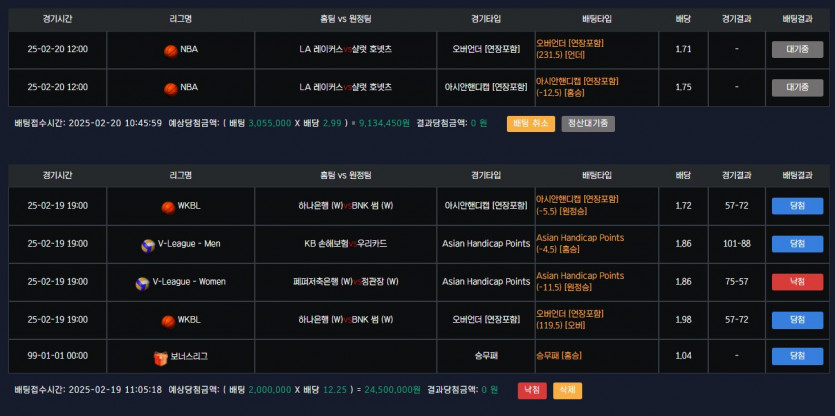835x416 pixels.
Task: Click the 배팅결과 column header in second table
Action: pos(797,175)
